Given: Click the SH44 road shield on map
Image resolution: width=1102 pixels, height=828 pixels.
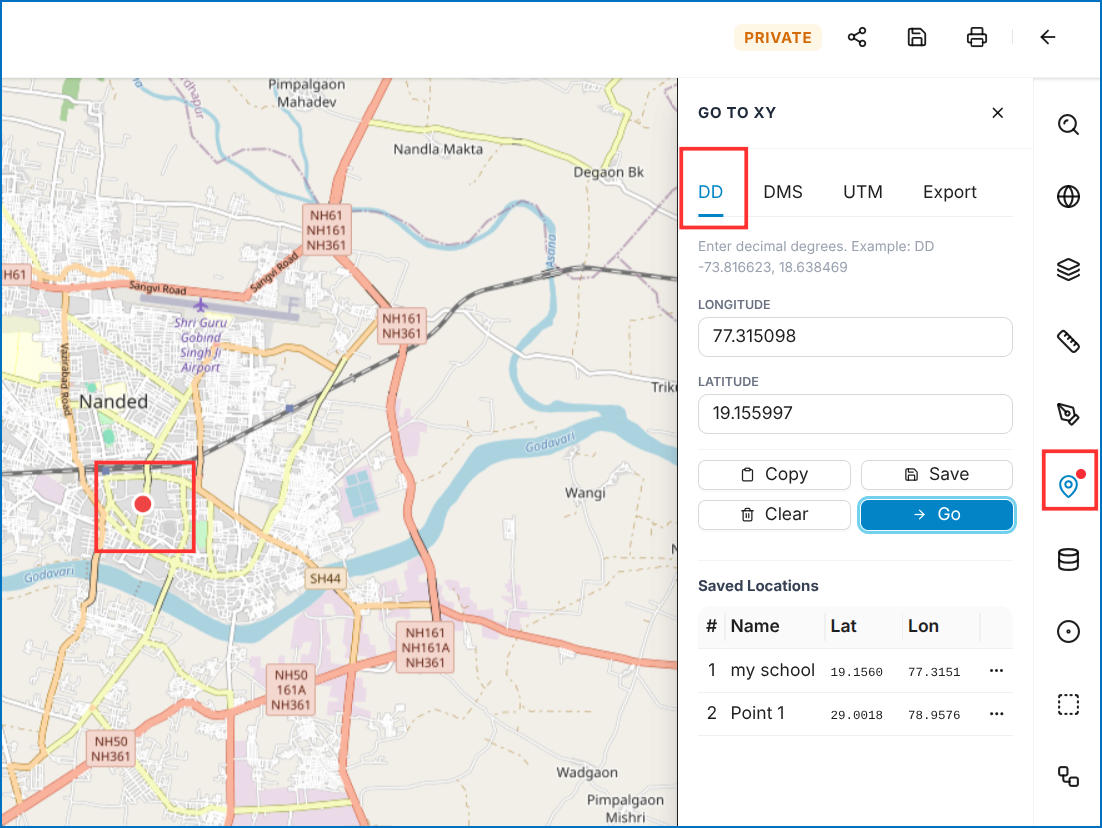Looking at the screenshot, I should click(325, 578).
